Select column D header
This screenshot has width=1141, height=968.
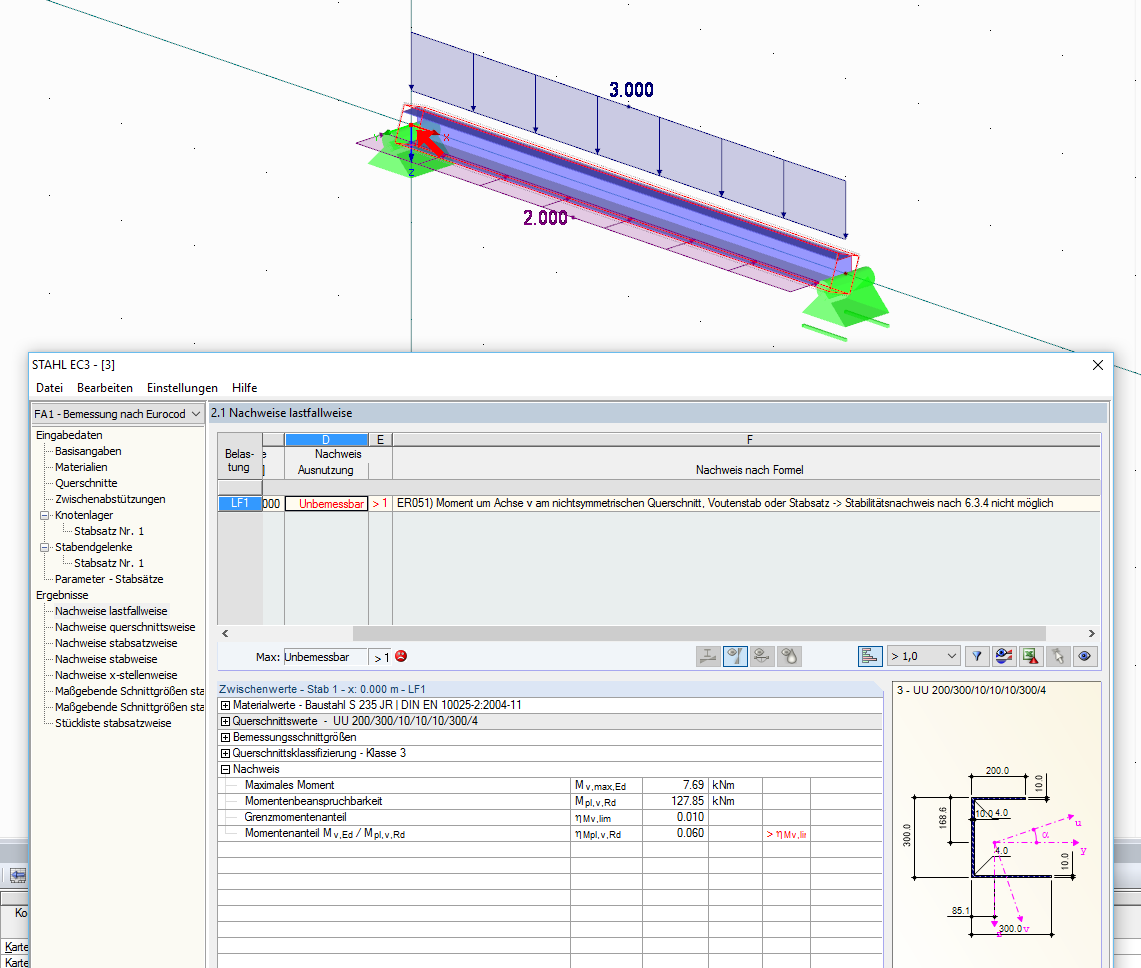pos(326,440)
